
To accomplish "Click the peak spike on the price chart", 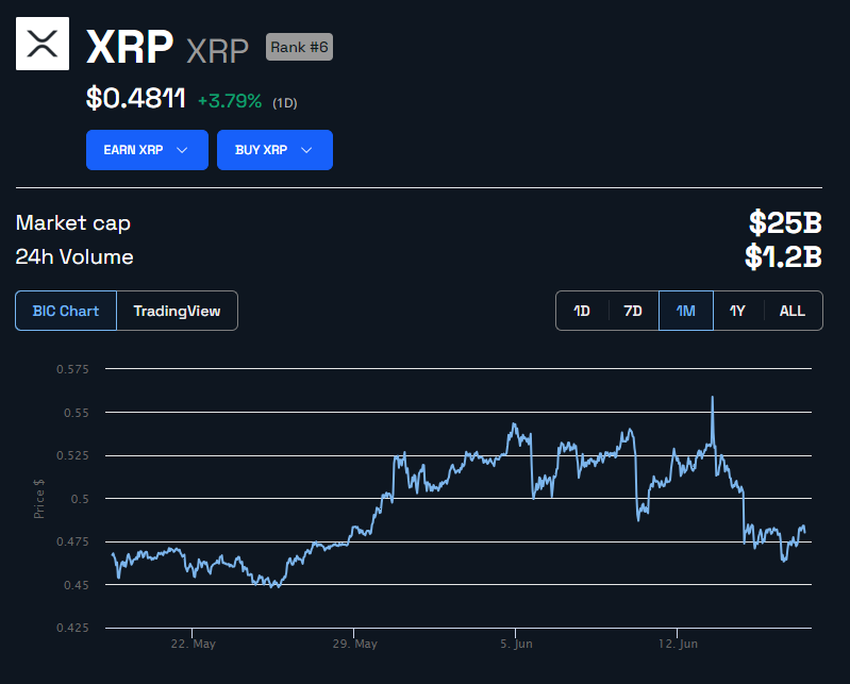I will pos(712,398).
